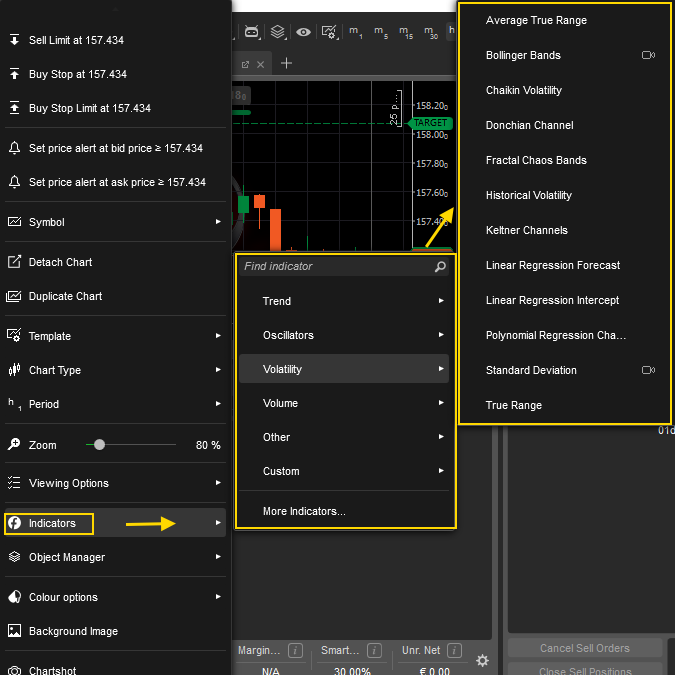This screenshot has height=675, width=675.
Task: Click the chart settings gear icon in toolbar
Action: click(x=329, y=32)
